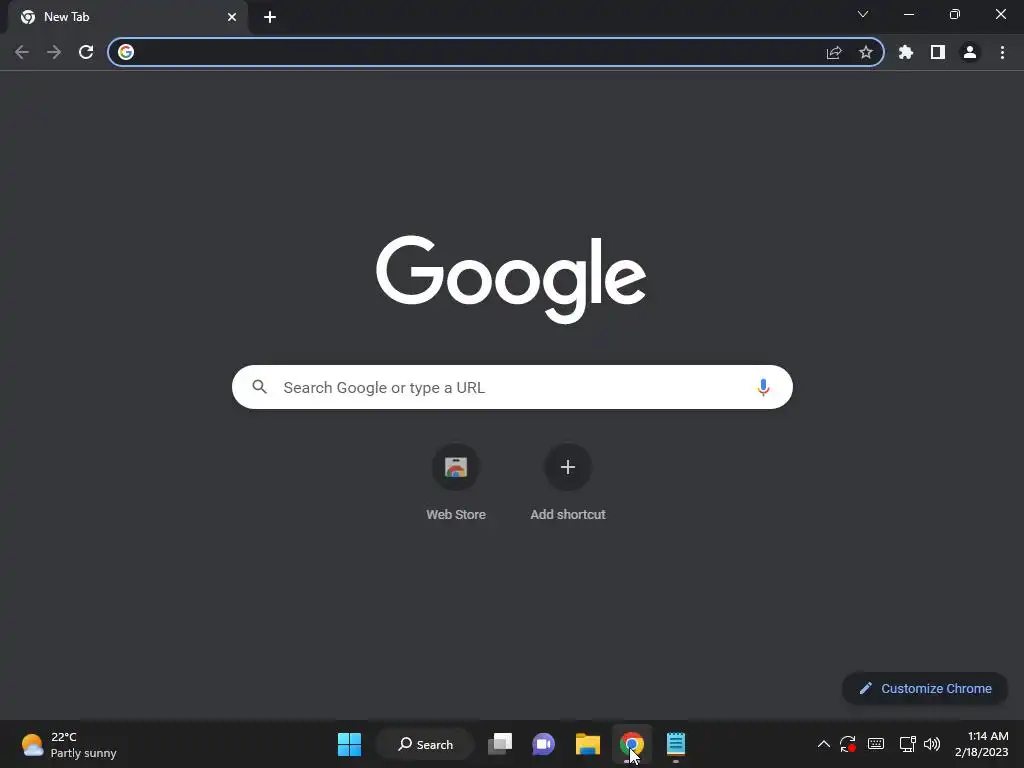Click the update sync tray icon

[x=848, y=744]
